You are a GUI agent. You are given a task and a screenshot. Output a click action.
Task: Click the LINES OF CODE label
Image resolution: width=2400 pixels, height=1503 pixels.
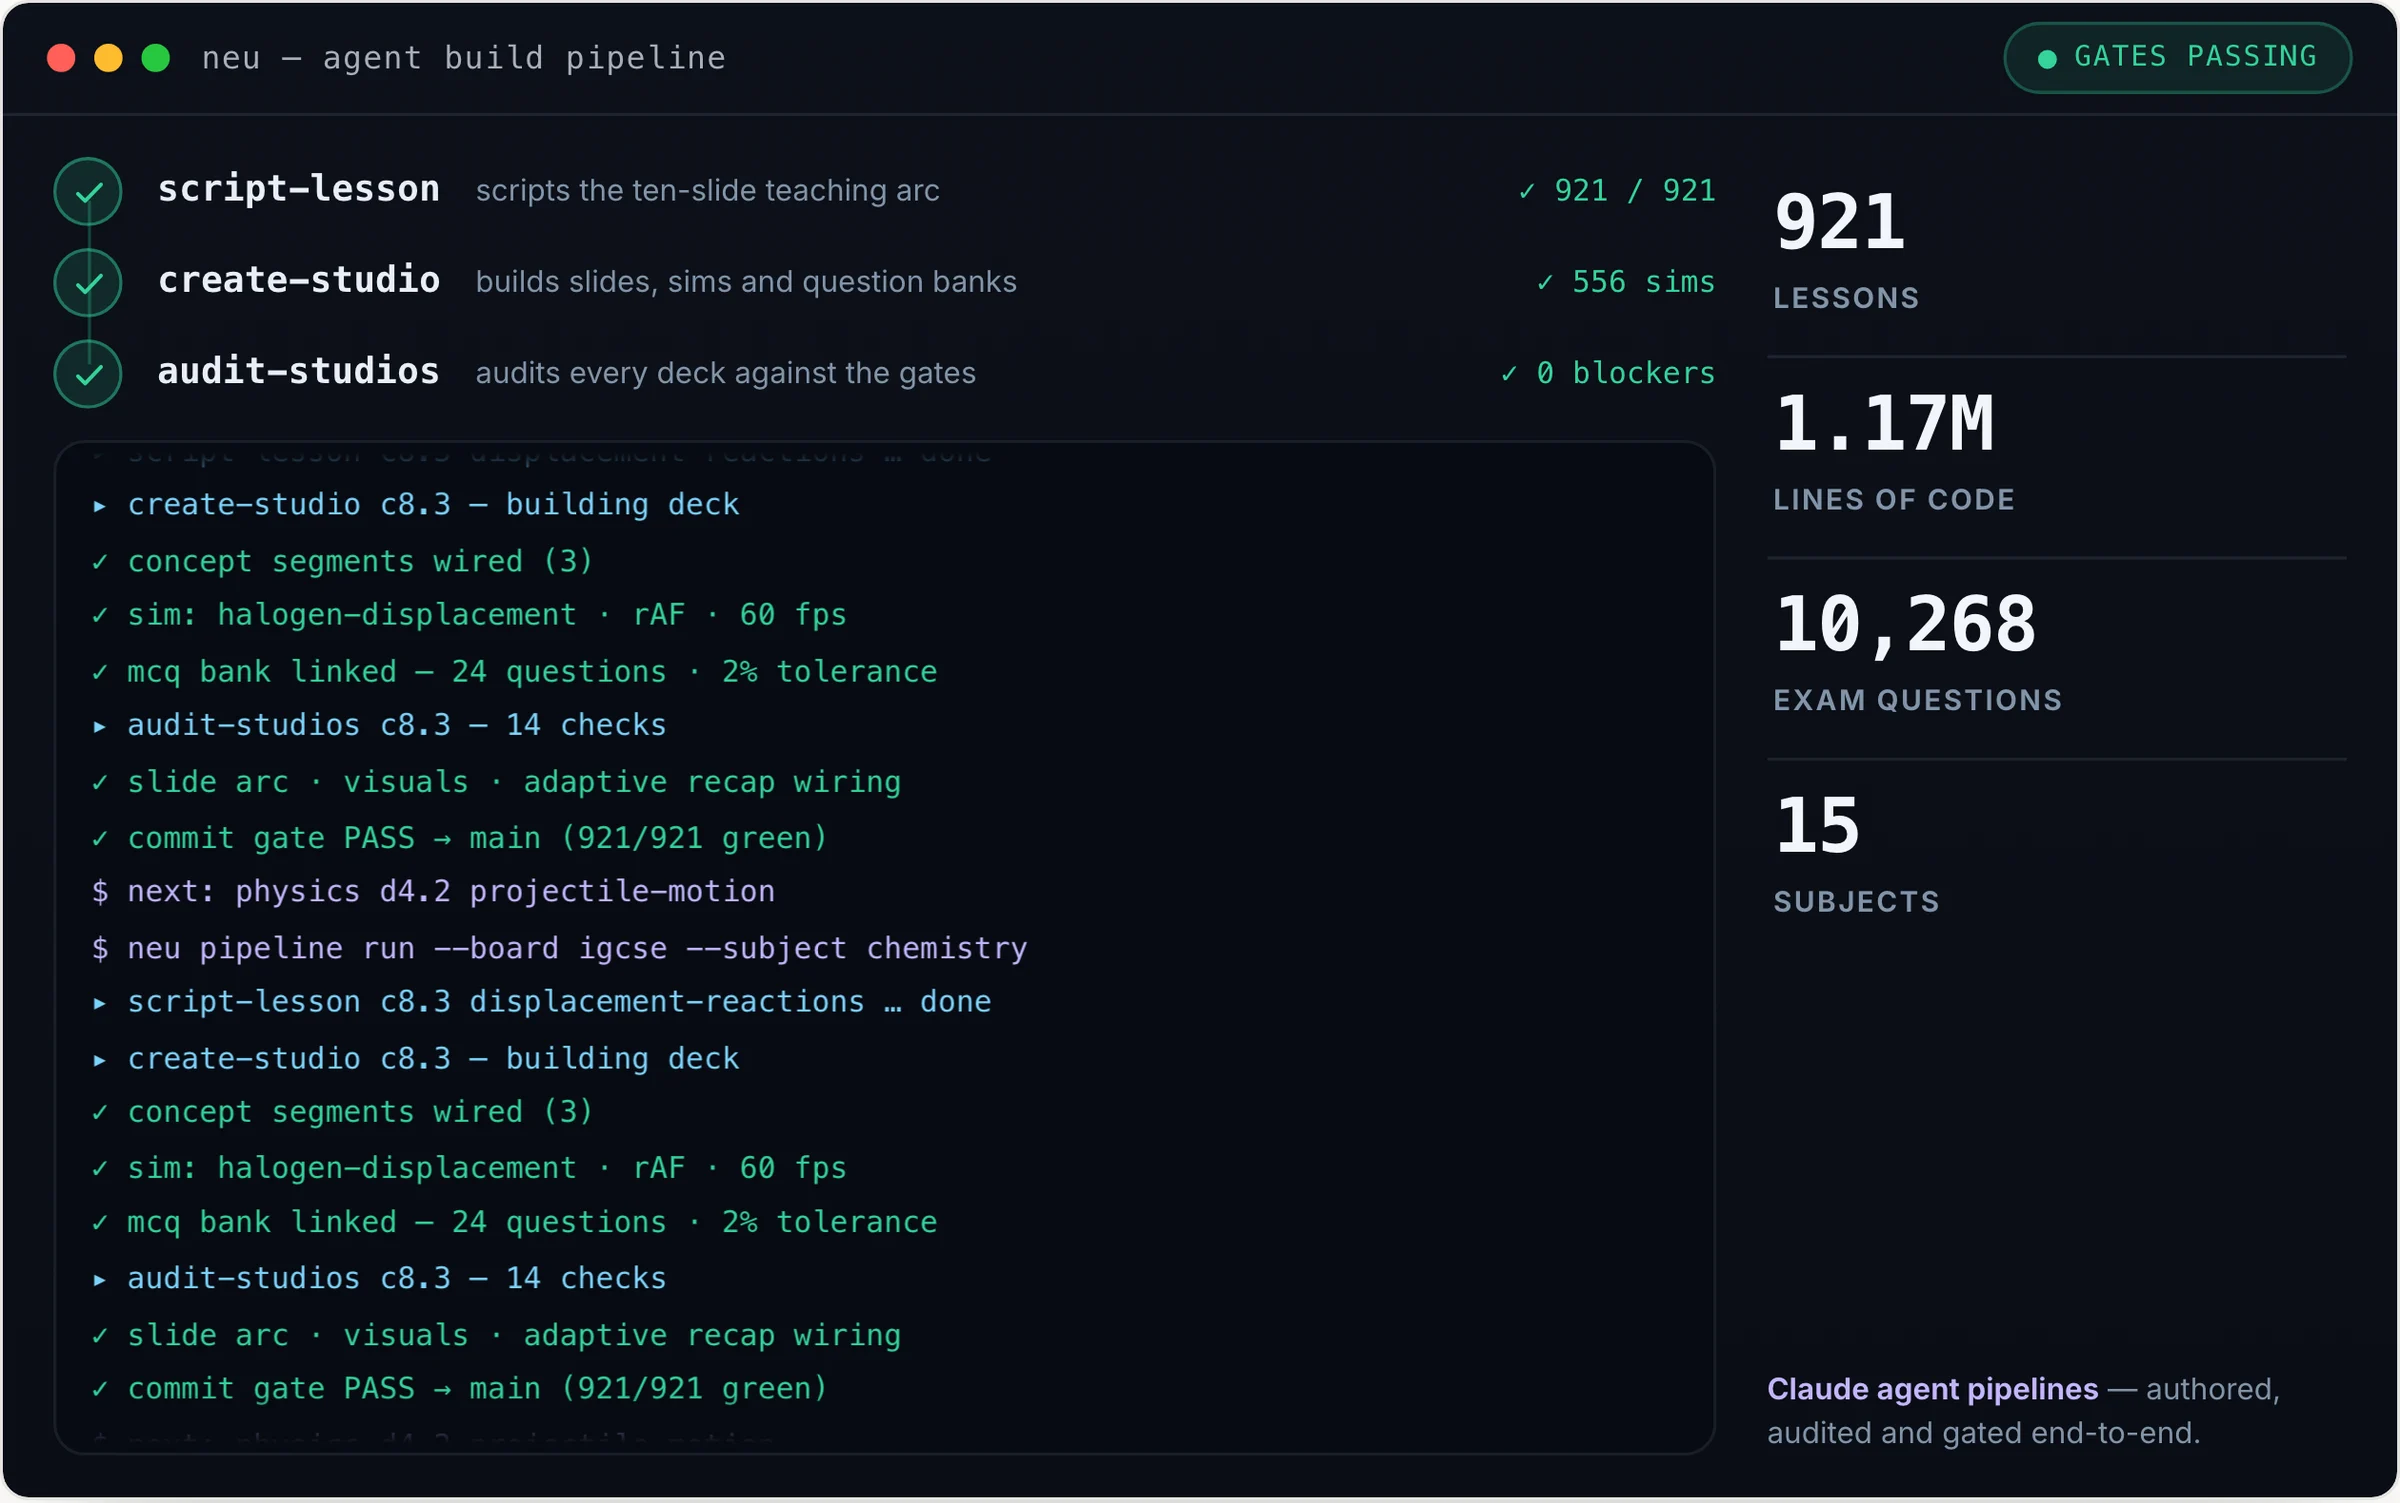[x=1894, y=500]
